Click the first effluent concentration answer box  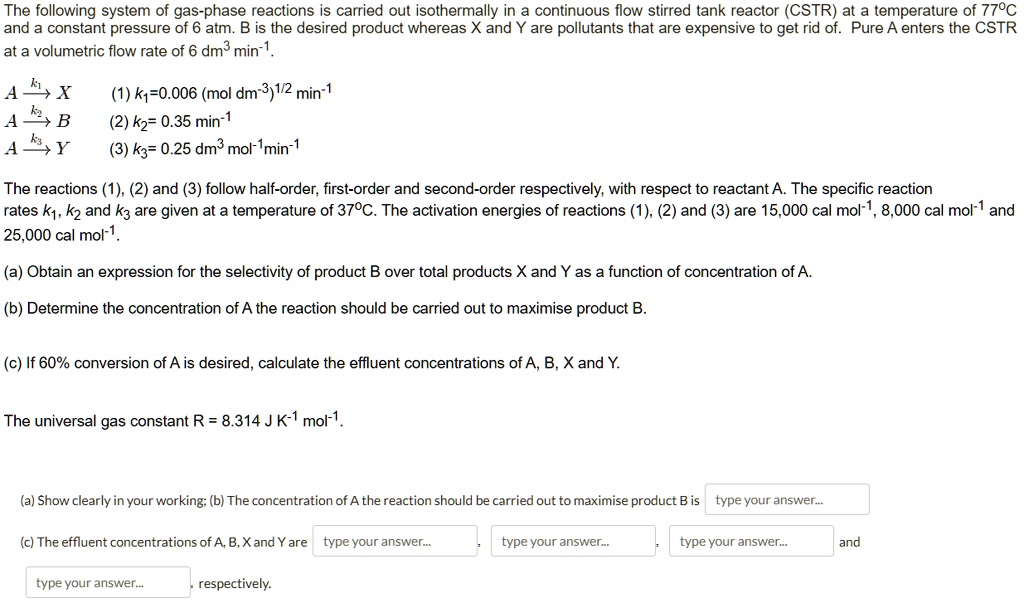coord(395,540)
